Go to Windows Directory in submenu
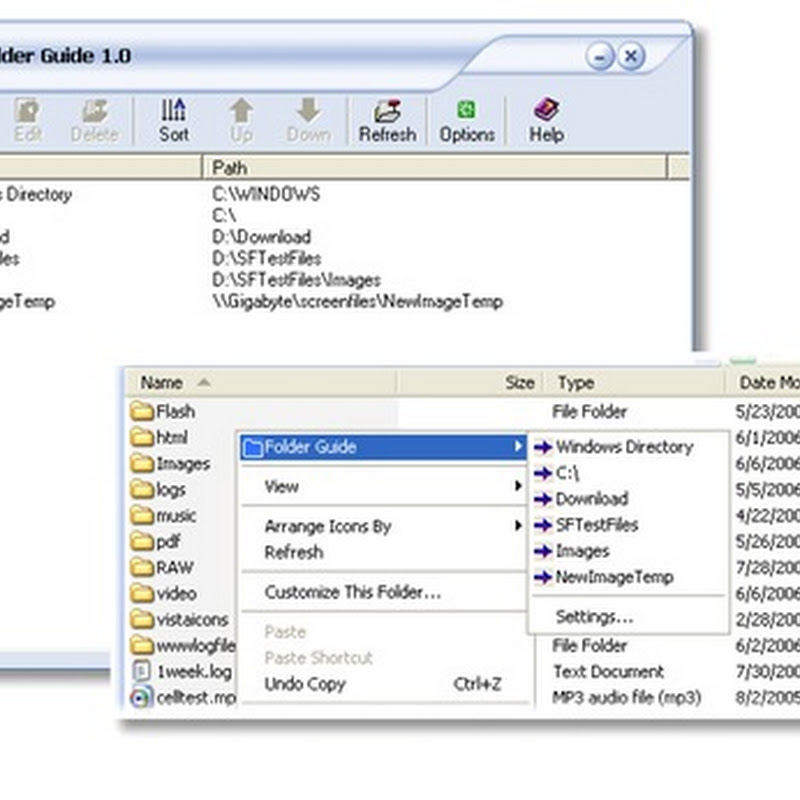The height and width of the screenshot is (800, 800). pos(628,447)
